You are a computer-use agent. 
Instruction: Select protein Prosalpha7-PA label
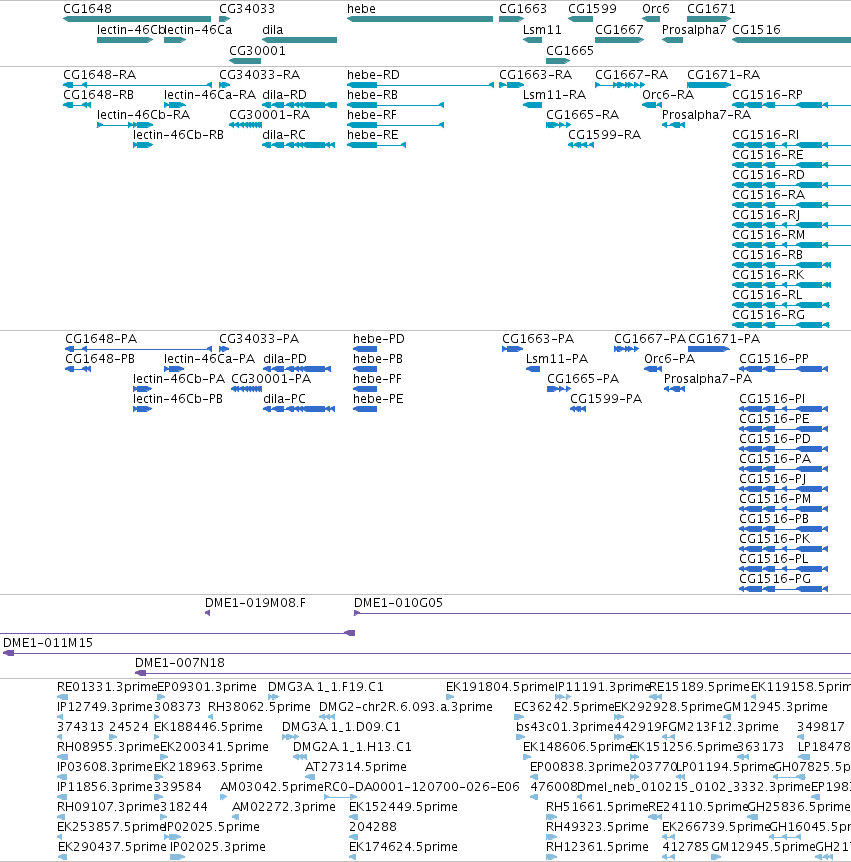click(x=708, y=379)
